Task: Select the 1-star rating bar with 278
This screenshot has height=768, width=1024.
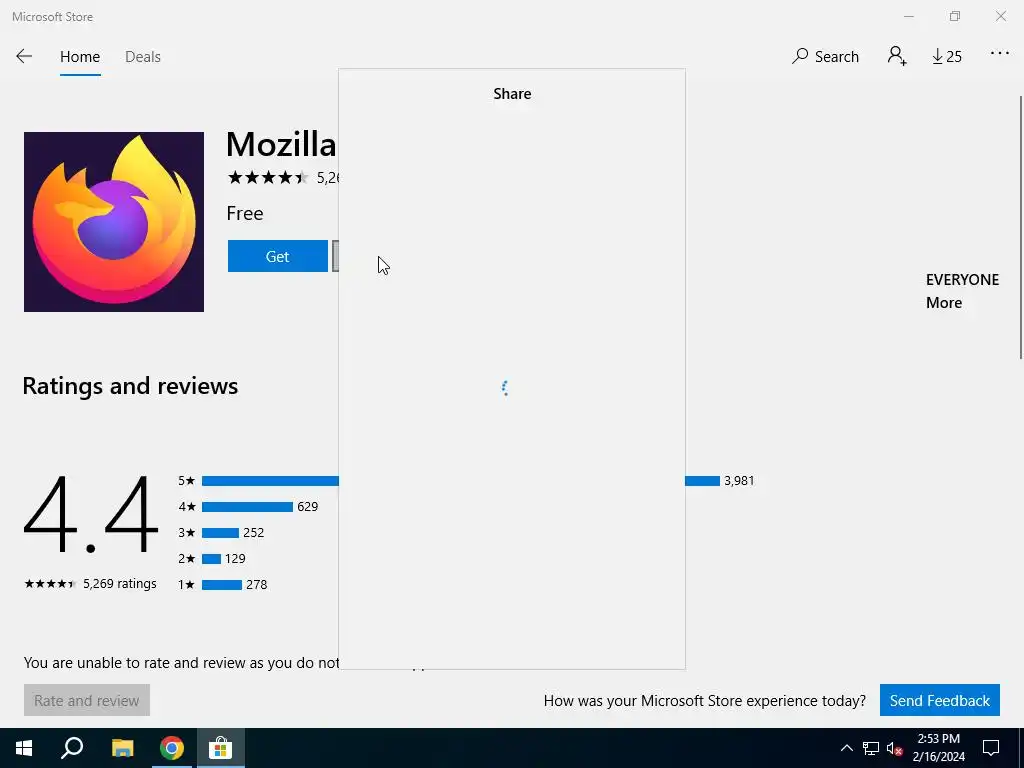Action: [x=221, y=584]
